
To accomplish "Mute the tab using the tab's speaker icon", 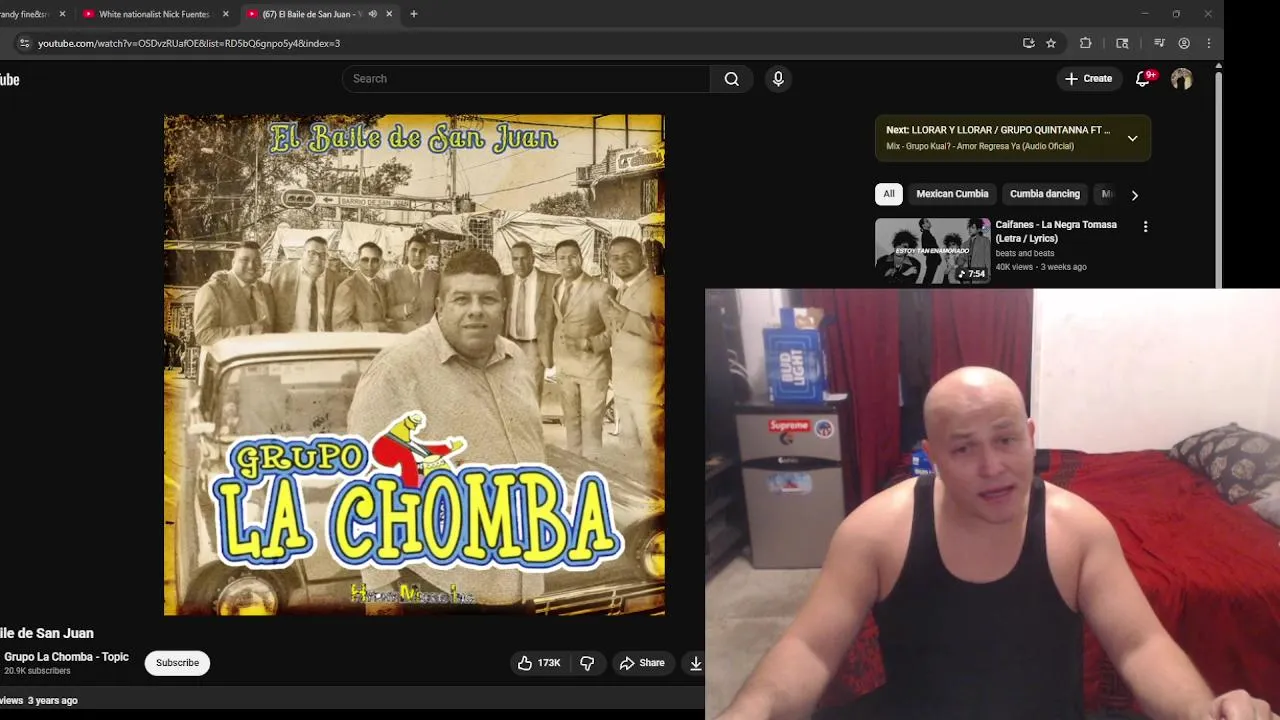I will tap(372, 14).
